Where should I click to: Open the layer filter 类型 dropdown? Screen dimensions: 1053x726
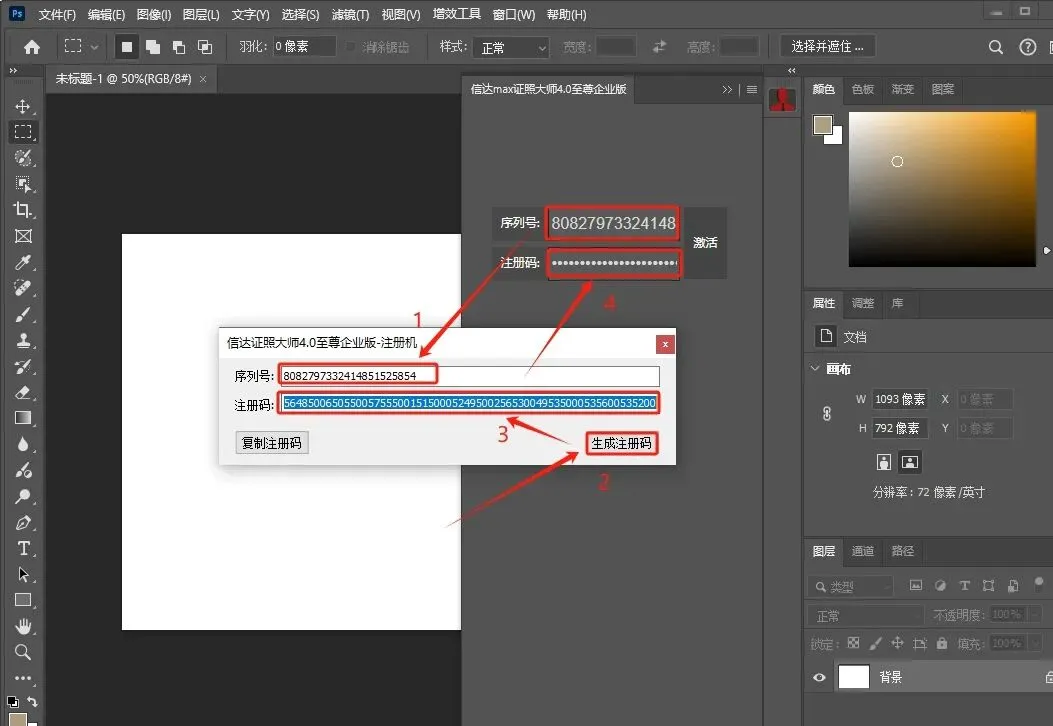tap(850, 586)
